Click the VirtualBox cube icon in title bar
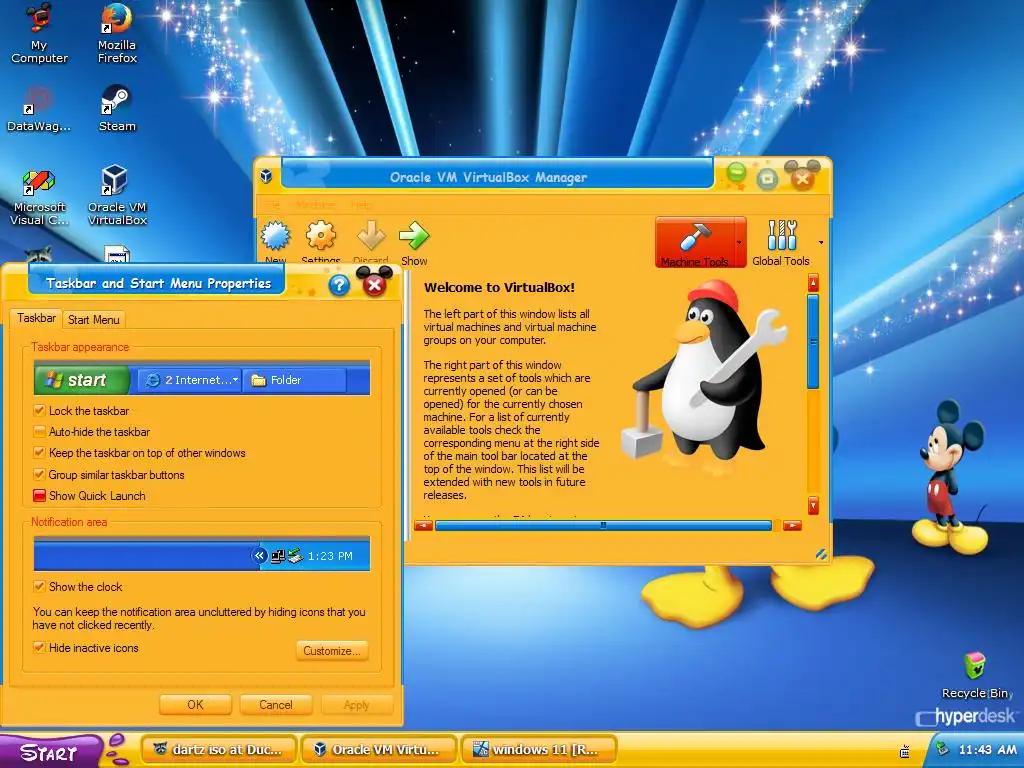Screen dimensions: 1024x768 [266, 176]
